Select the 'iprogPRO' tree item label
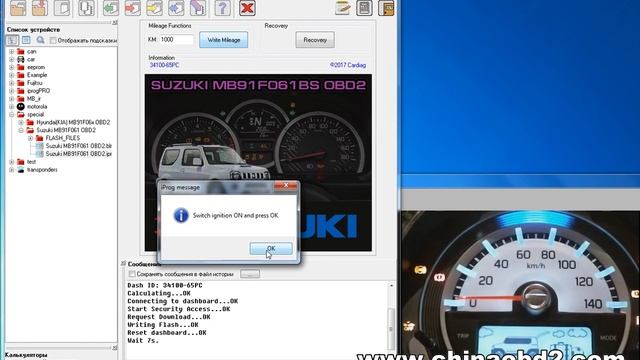This screenshot has width=640, height=360. pyautogui.click(x=38, y=91)
